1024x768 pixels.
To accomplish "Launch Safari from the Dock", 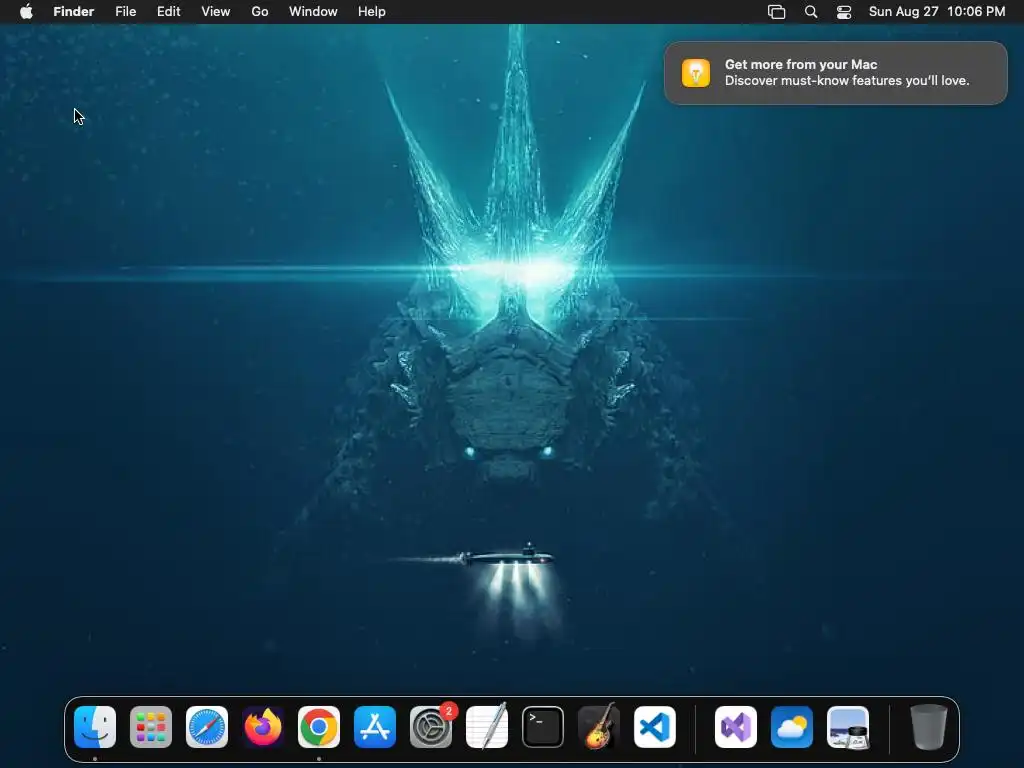I will click(x=207, y=727).
